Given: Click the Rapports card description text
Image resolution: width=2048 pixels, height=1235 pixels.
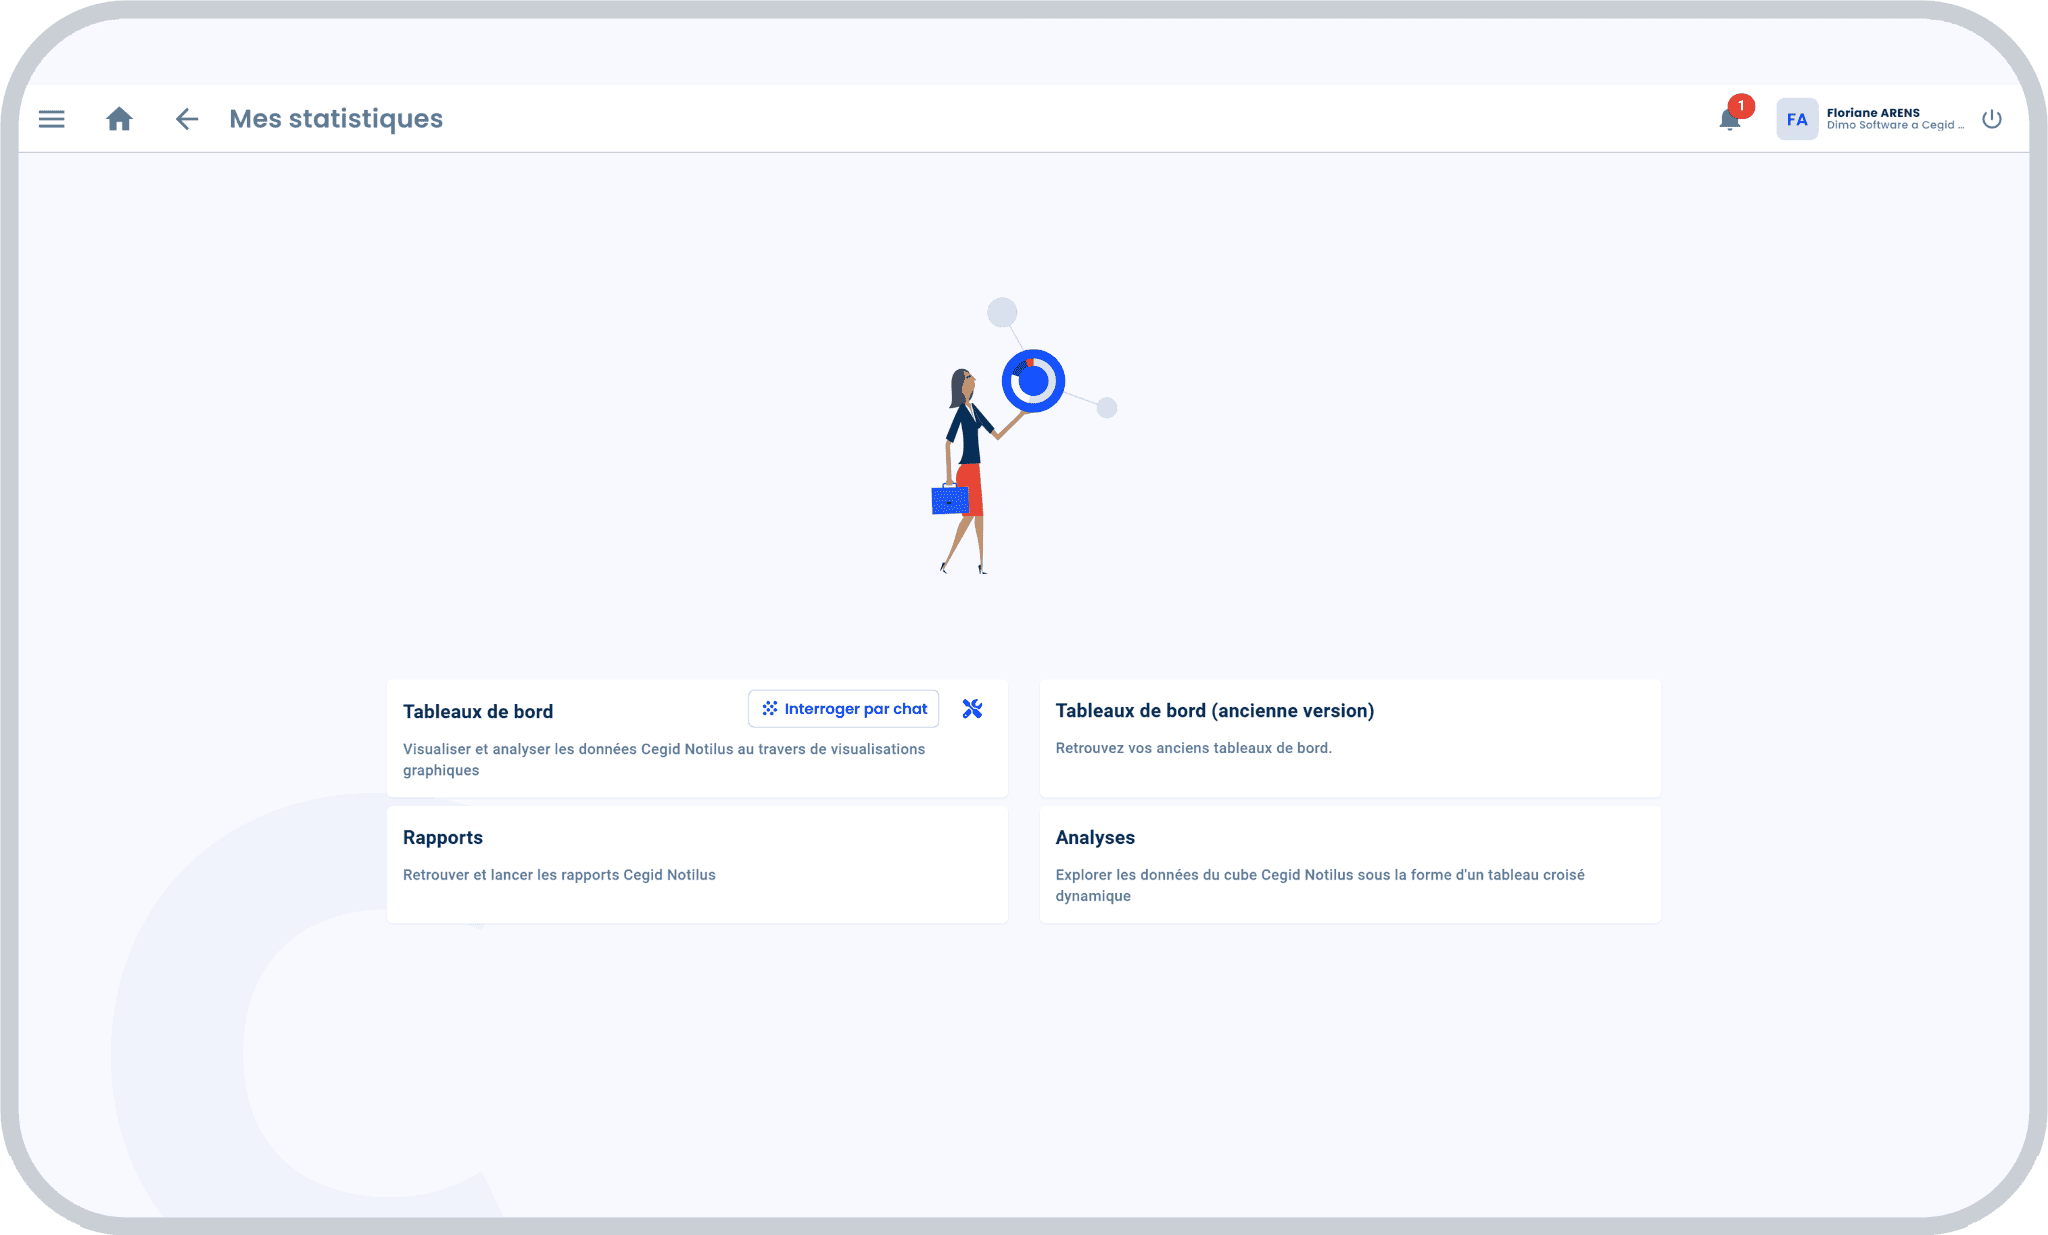Looking at the screenshot, I should 559,875.
